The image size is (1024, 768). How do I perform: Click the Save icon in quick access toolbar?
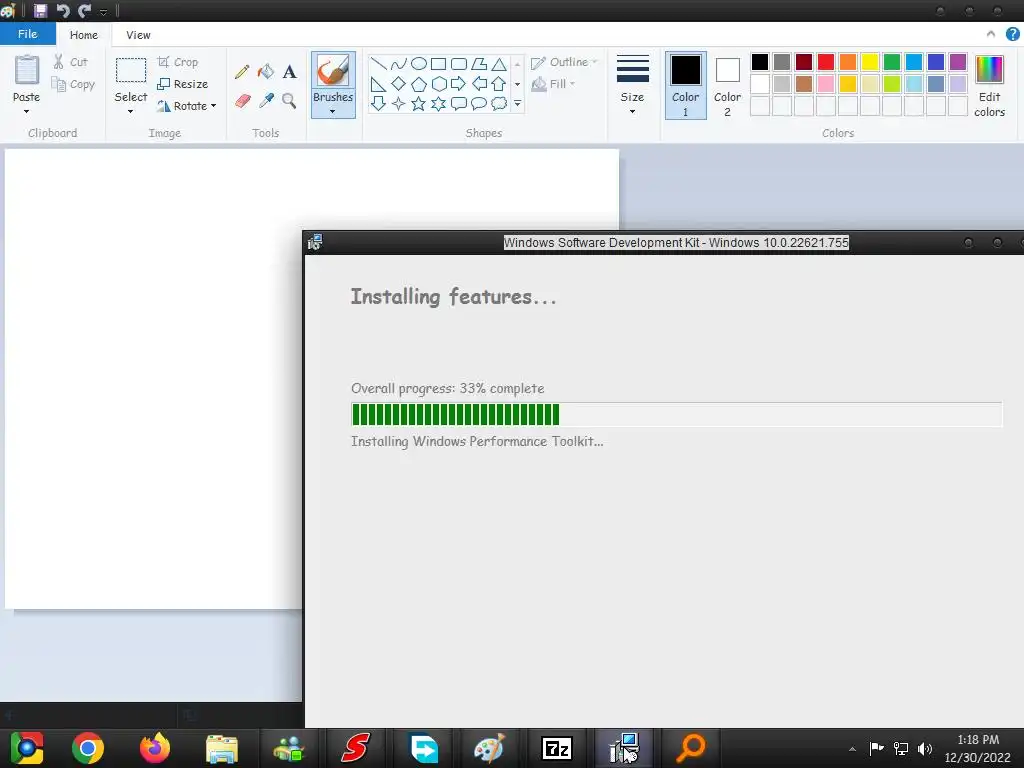(x=40, y=10)
